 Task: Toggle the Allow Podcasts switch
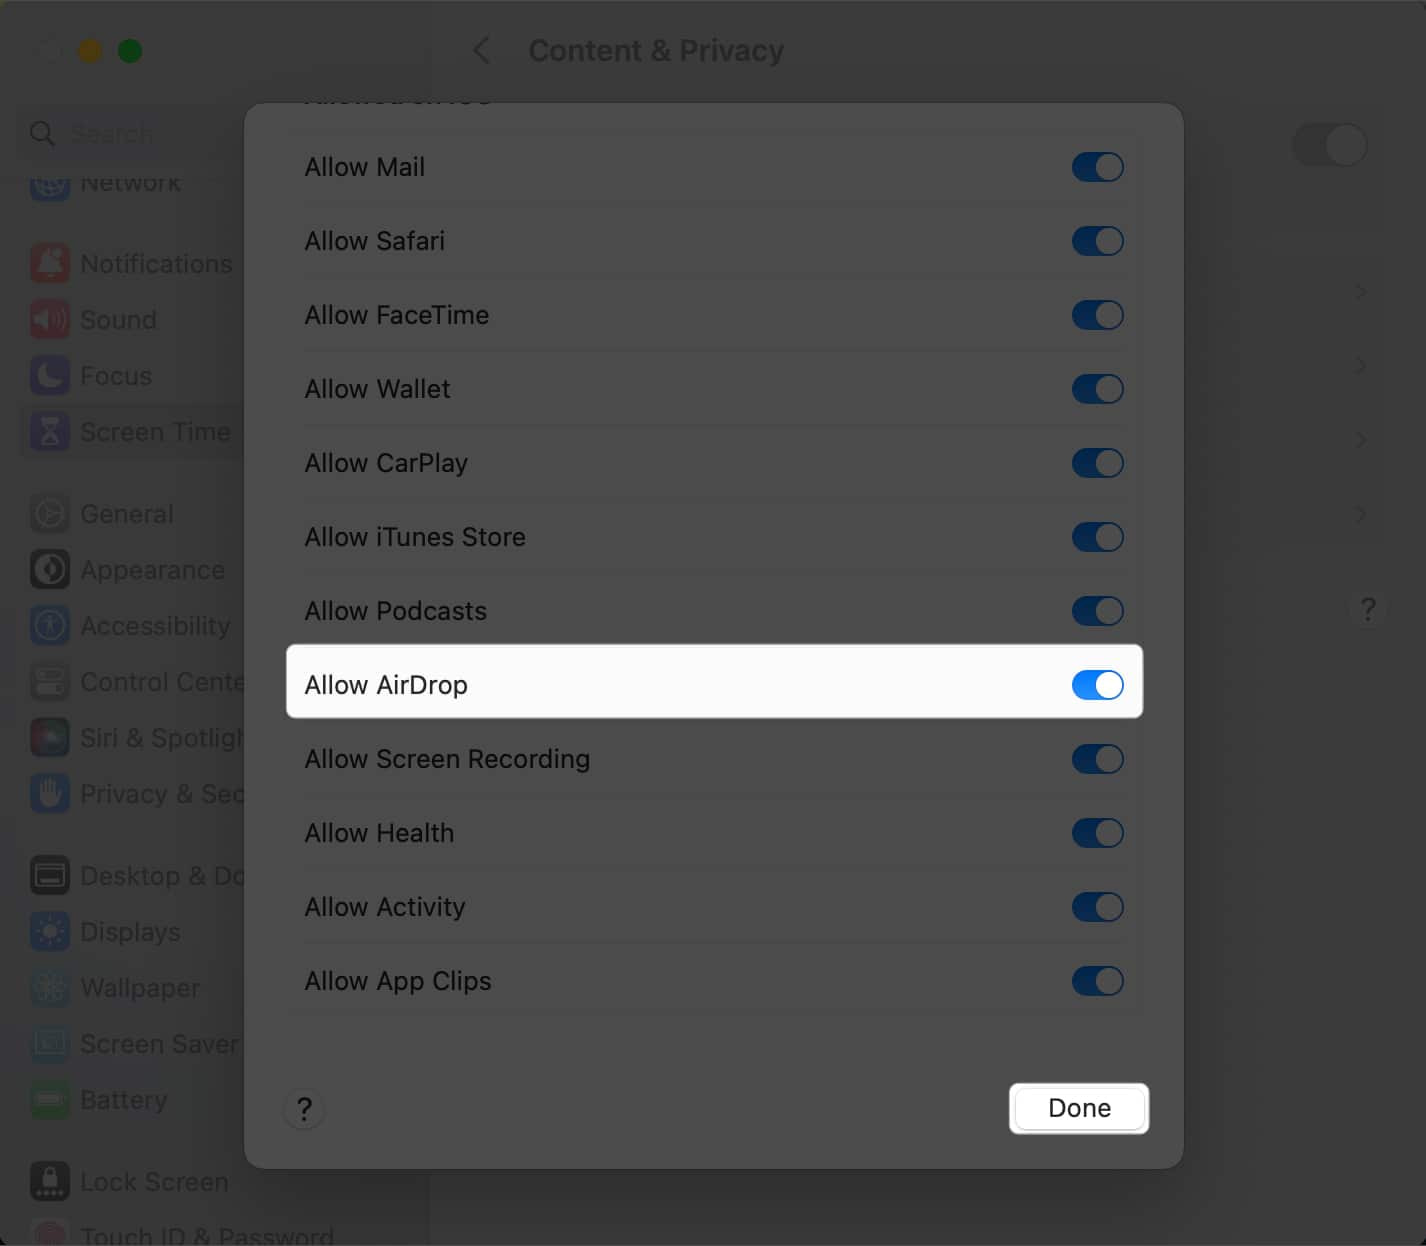pos(1097,611)
